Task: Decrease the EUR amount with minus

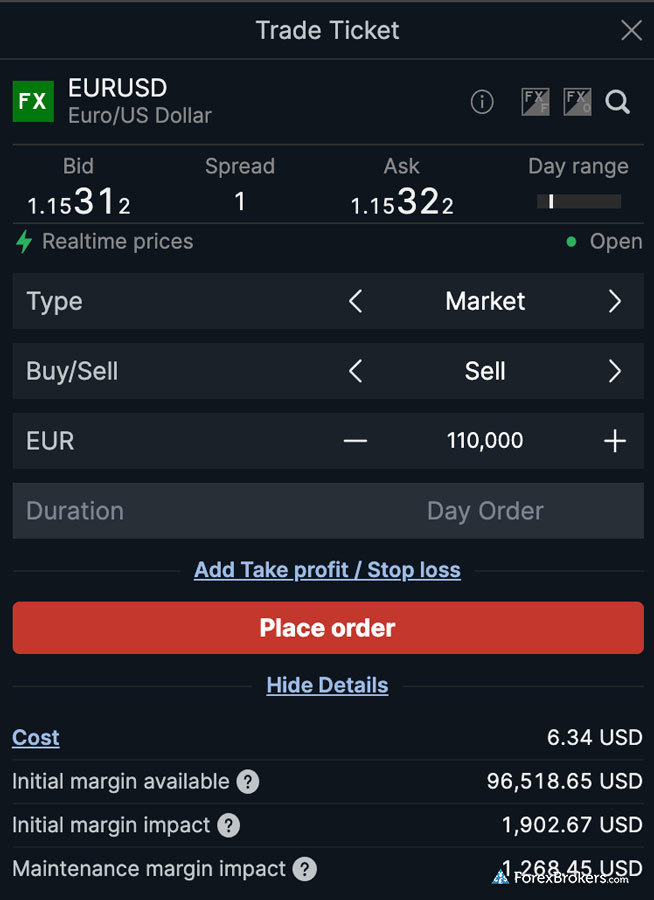Action: coord(355,441)
